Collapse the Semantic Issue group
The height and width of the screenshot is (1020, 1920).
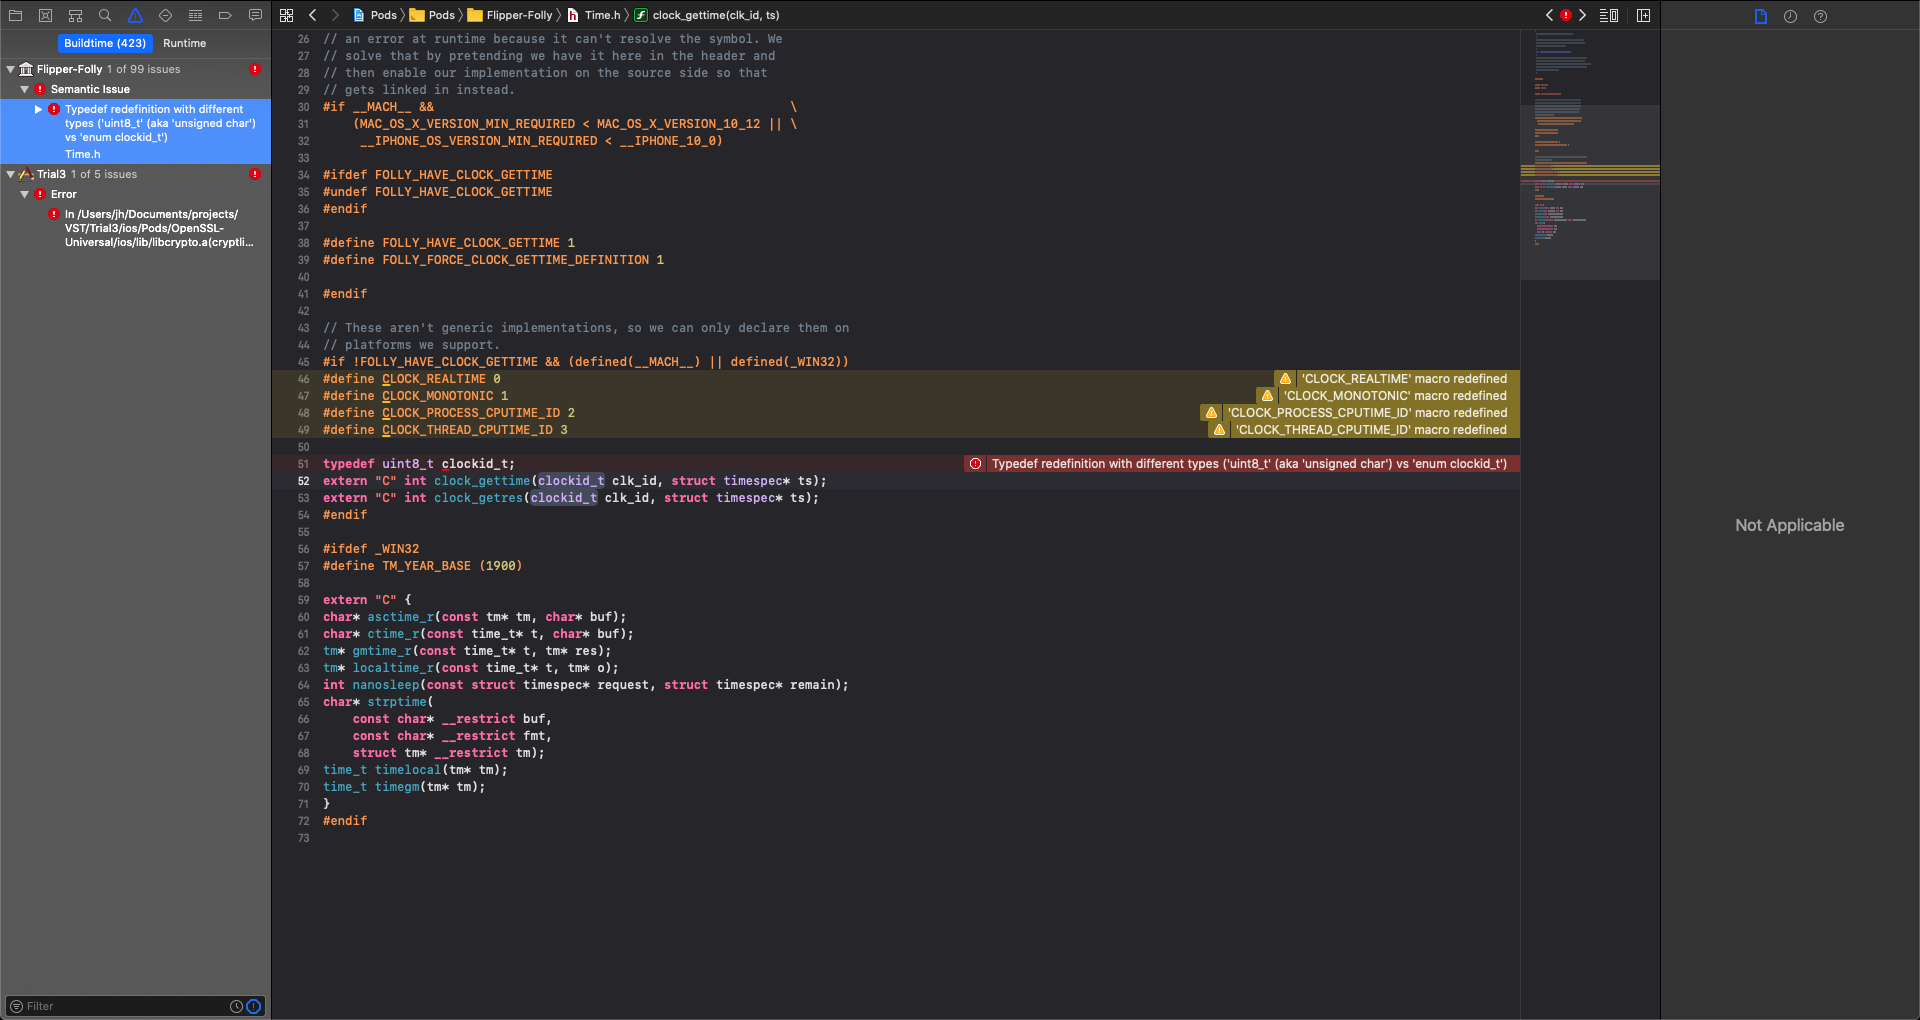(24, 89)
